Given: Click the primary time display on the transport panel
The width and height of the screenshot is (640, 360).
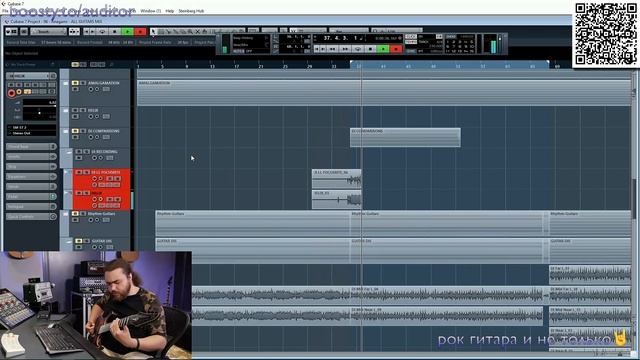Looking at the screenshot, I should tap(343, 38).
